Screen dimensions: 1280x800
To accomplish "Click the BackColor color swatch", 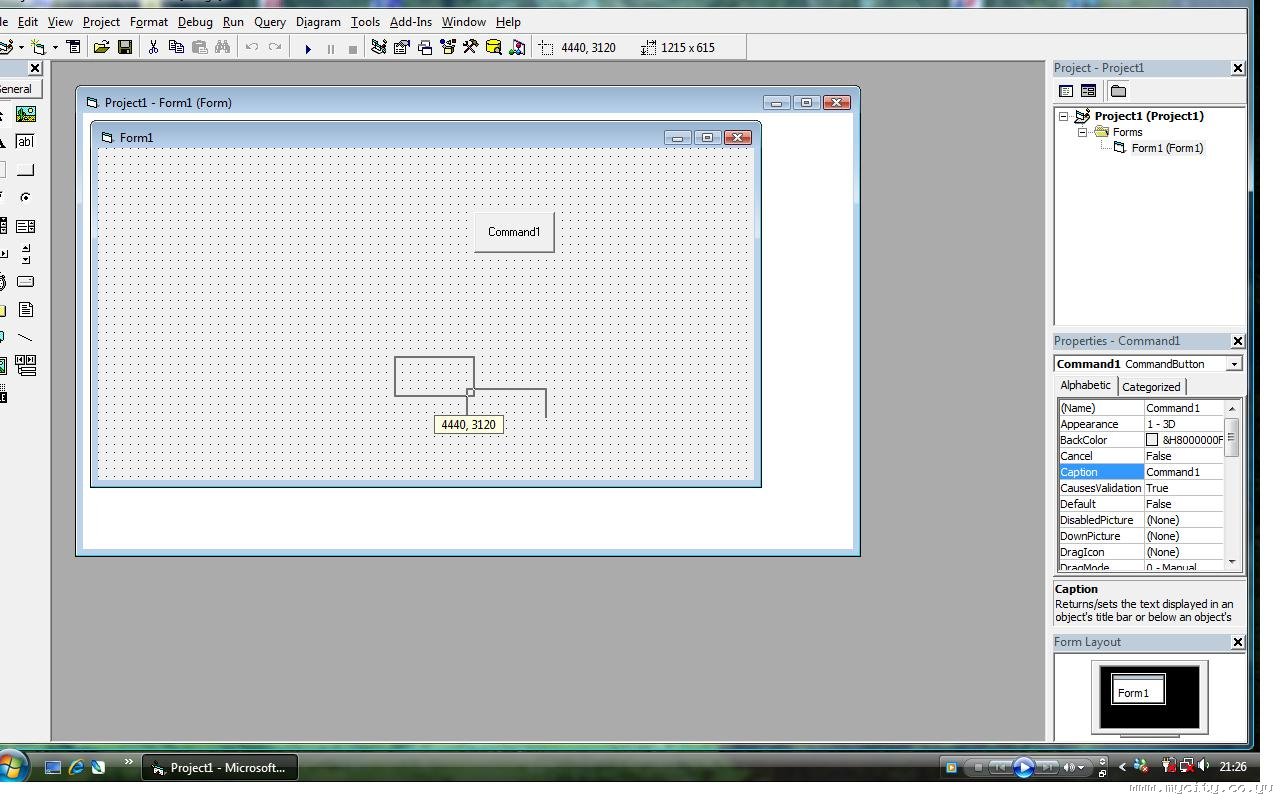I will 1152,440.
